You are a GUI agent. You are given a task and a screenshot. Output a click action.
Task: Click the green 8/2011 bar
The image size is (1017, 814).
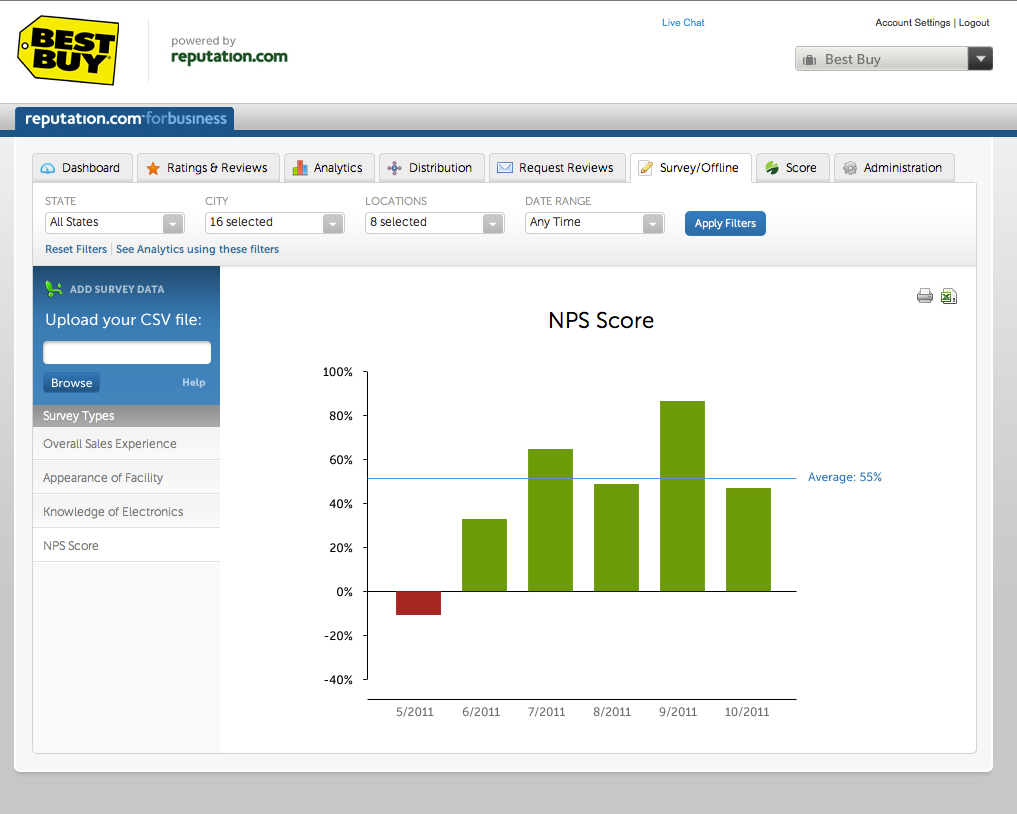(616, 538)
